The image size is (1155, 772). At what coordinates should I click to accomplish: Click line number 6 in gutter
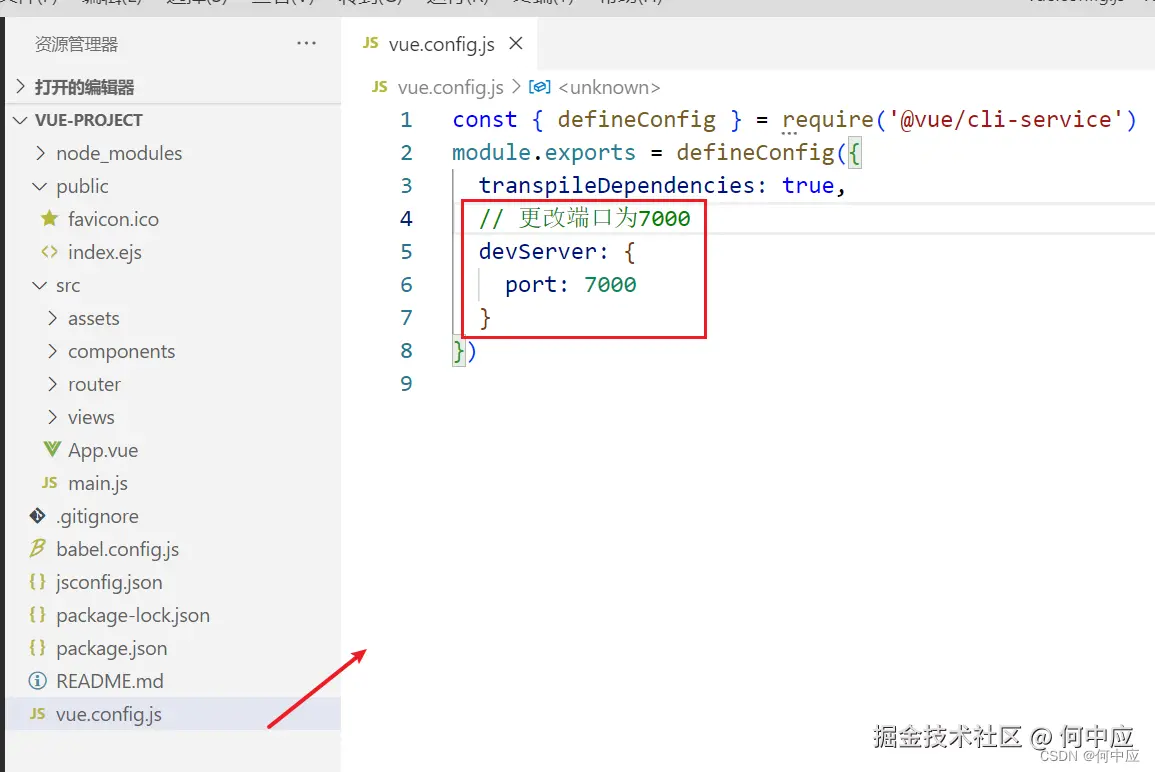(x=407, y=284)
